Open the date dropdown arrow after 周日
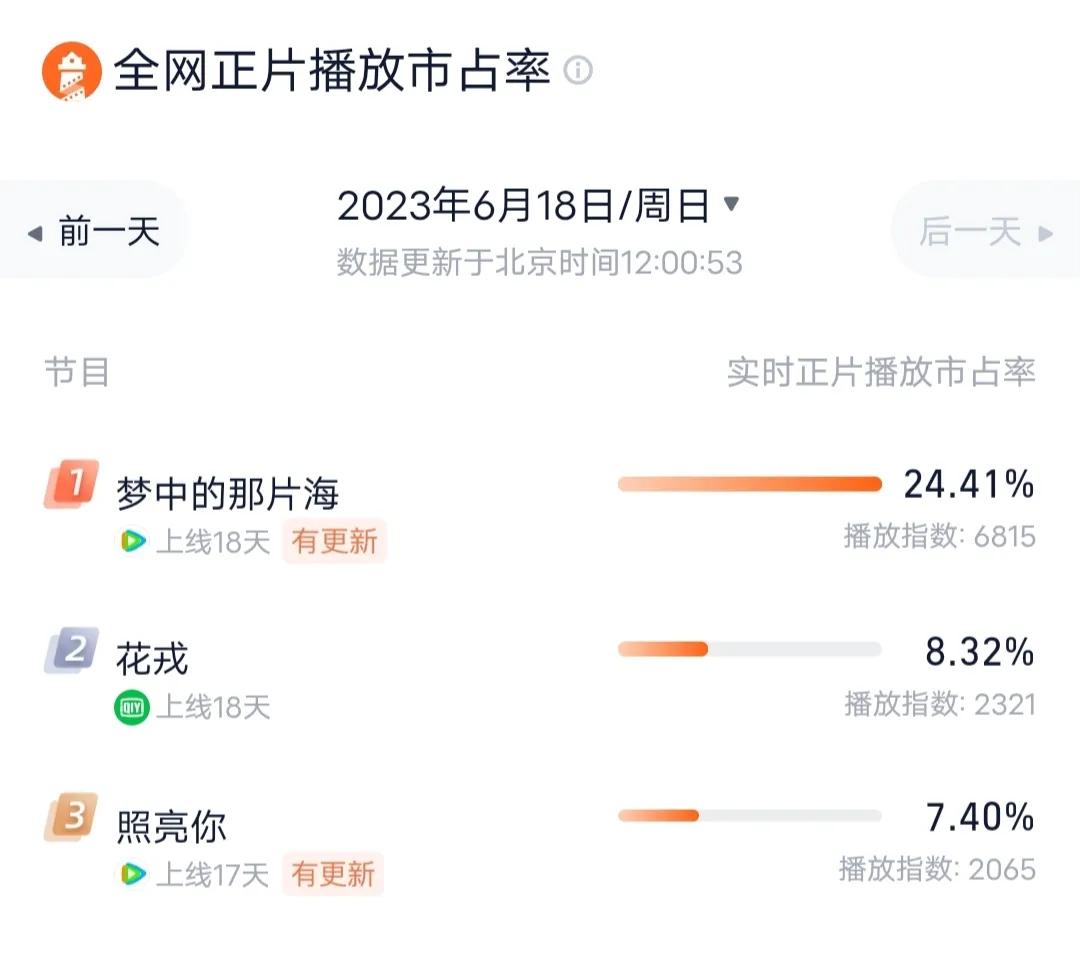 tap(731, 204)
